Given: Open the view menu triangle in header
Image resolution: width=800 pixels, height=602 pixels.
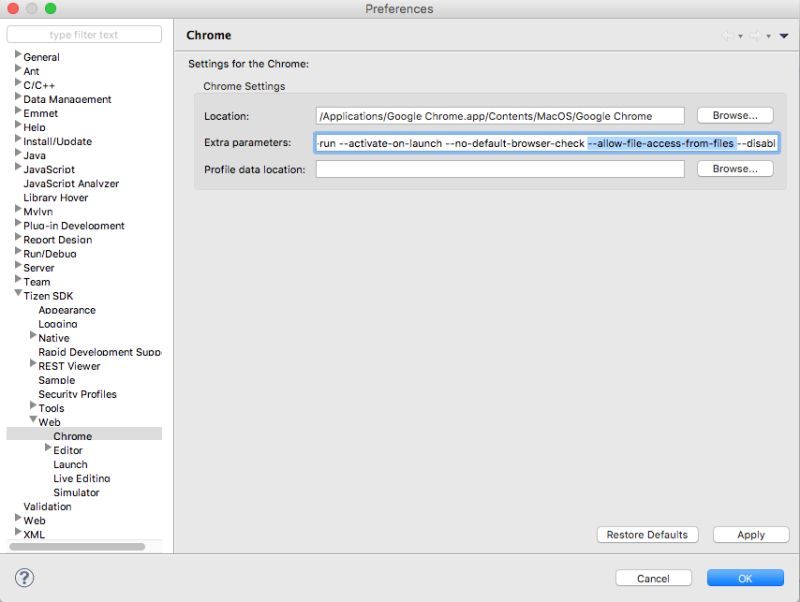Looking at the screenshot, I should tap(784, 36).
